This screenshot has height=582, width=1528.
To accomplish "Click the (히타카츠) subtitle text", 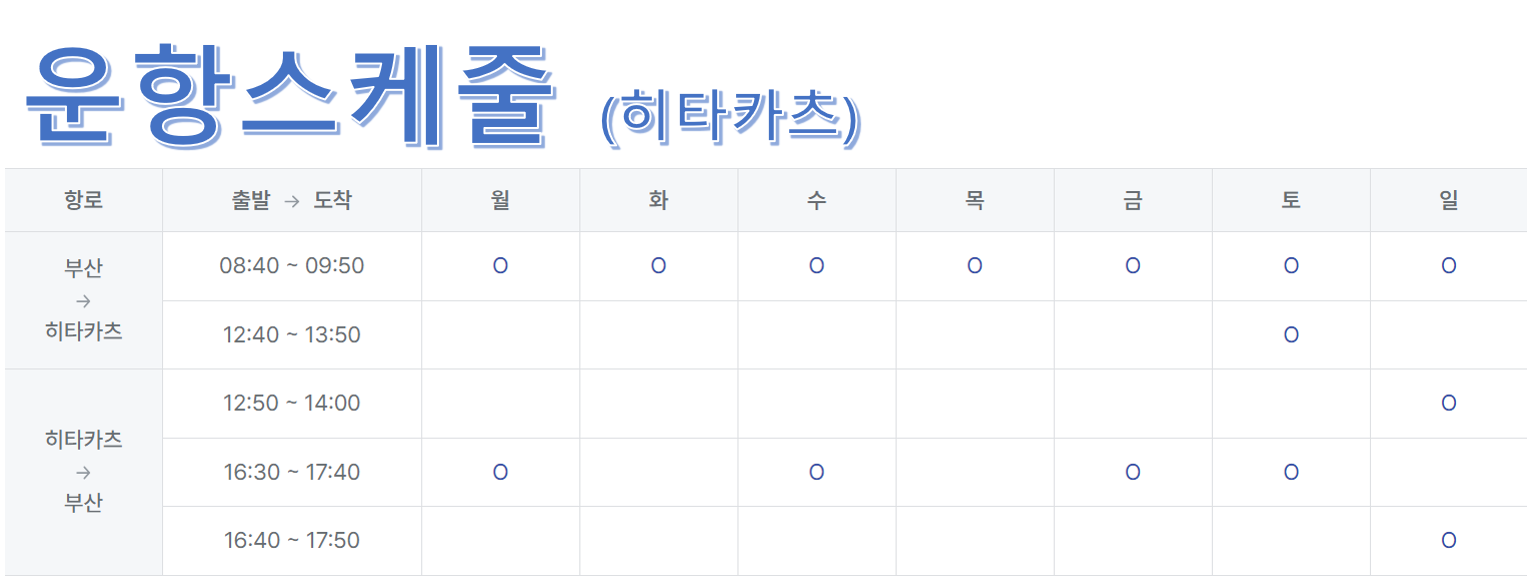I will click(x=730, y=119).
